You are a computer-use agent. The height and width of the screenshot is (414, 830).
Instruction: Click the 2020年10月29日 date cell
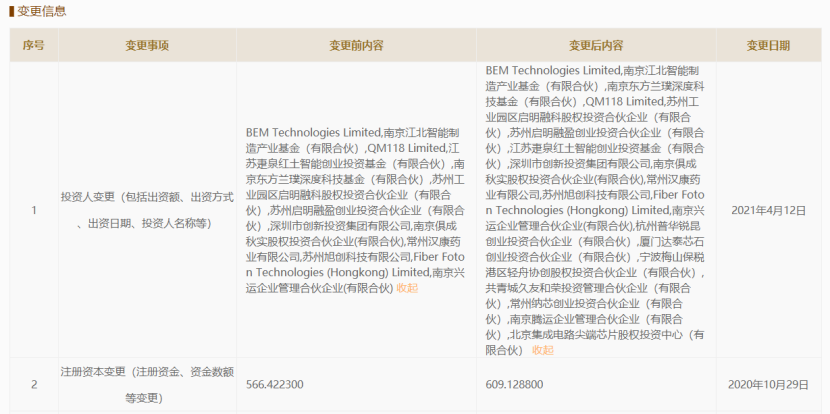coord(768,384)
